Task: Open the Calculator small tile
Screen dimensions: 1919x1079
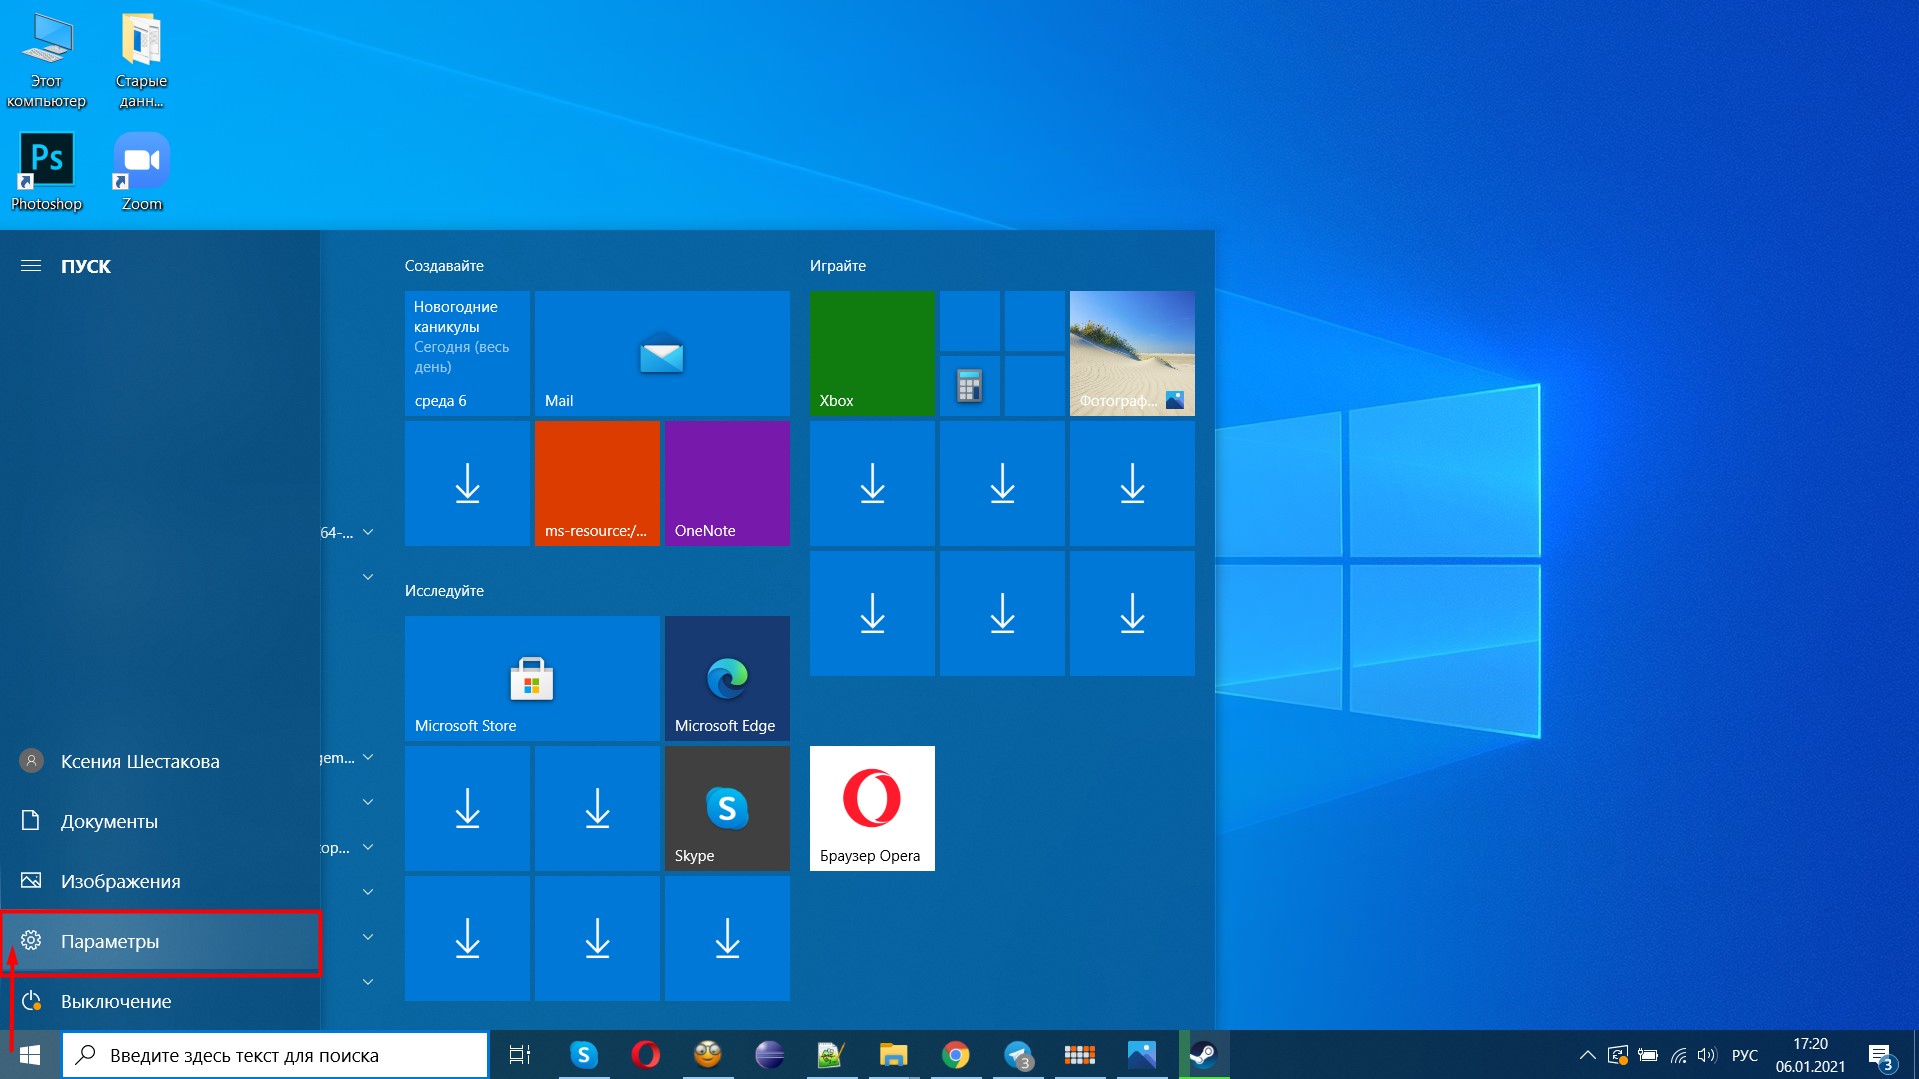Action: pos(969,385)
